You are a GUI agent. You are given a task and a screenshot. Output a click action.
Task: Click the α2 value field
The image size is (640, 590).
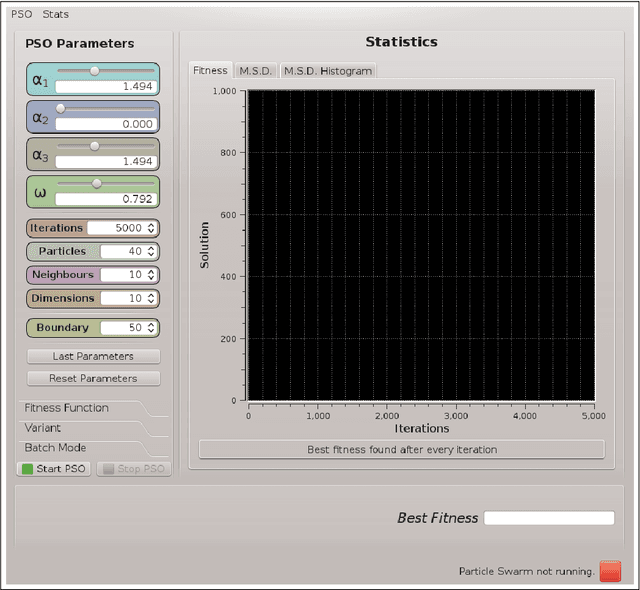[105, 124]
